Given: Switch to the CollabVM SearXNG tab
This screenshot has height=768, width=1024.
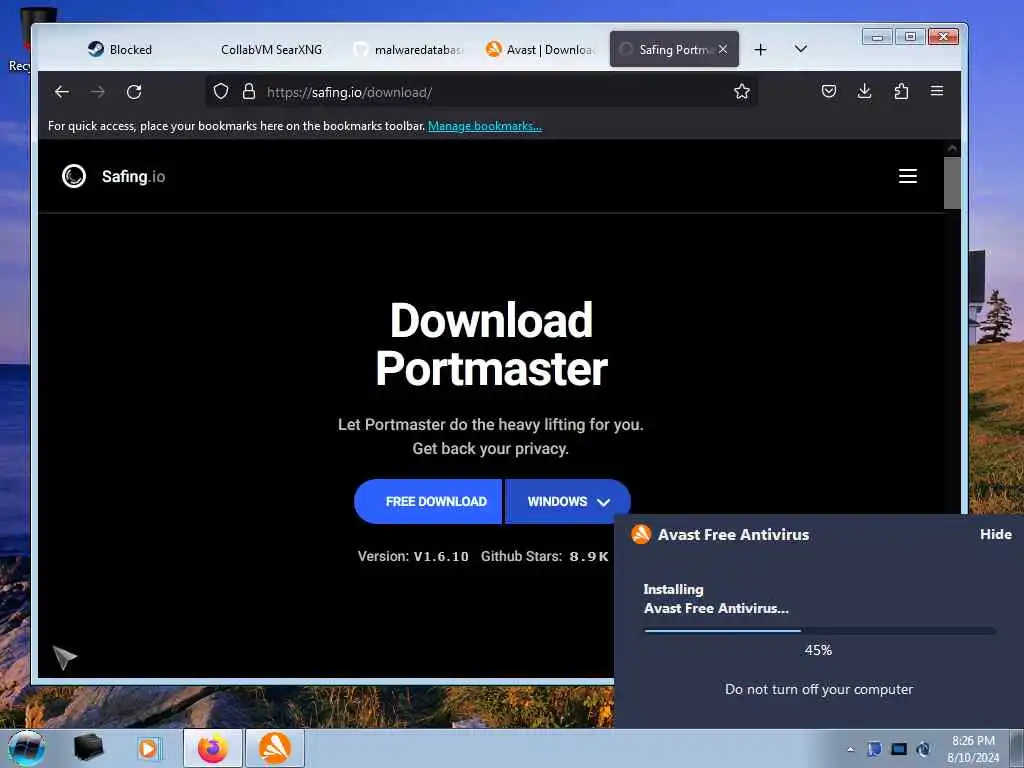Looking at the screenshot, I should click(270, 49).
